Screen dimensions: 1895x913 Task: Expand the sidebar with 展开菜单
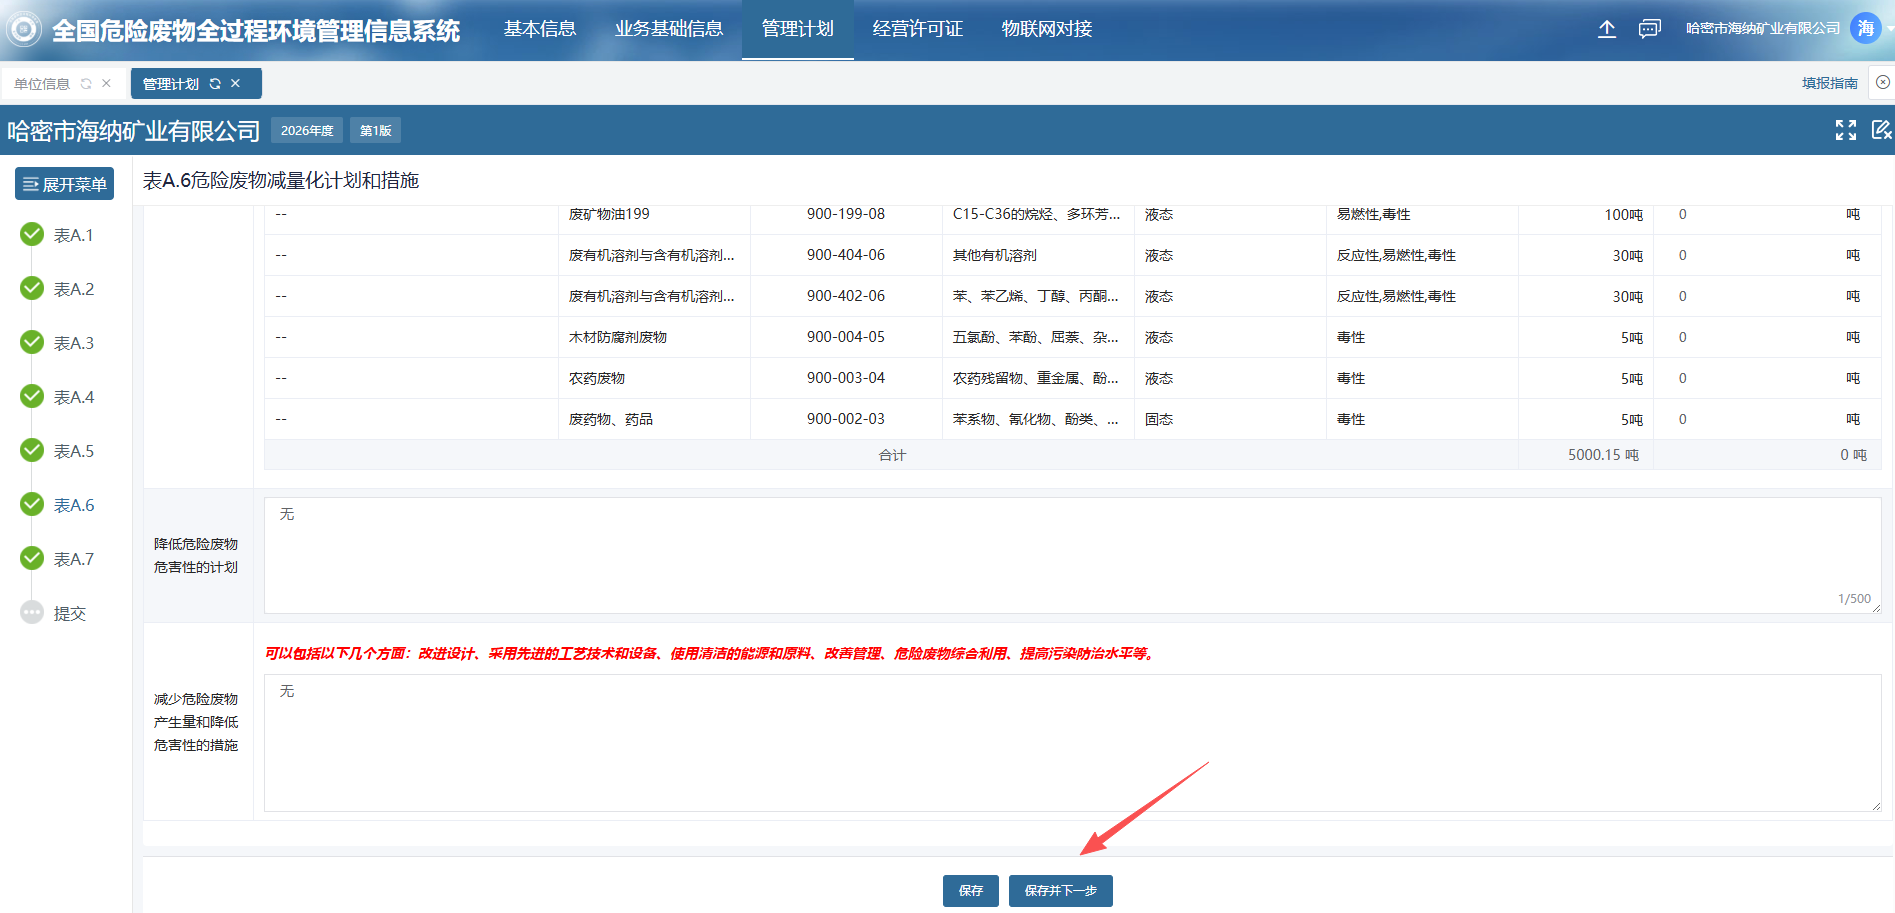65,184
